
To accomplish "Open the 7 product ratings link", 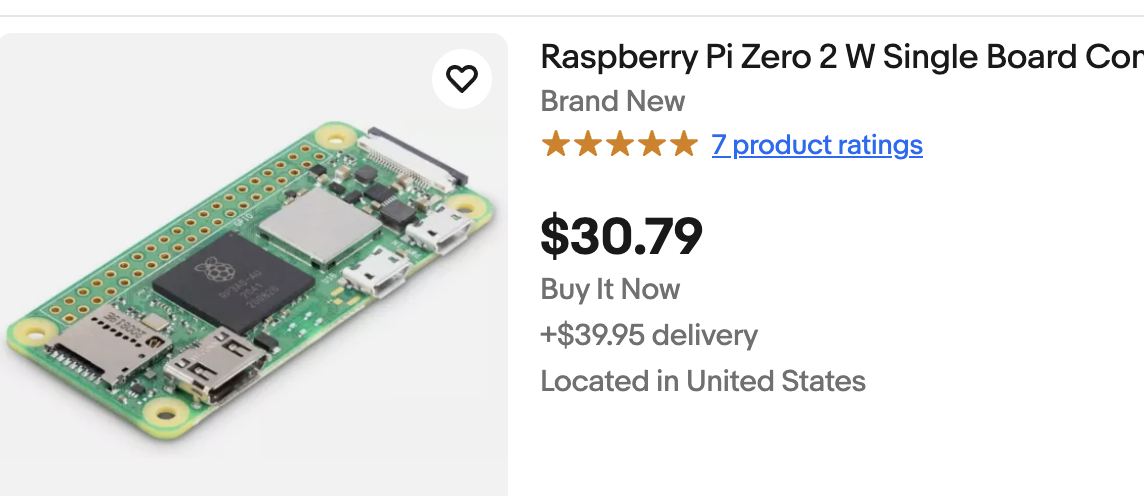I will [816, 145].
